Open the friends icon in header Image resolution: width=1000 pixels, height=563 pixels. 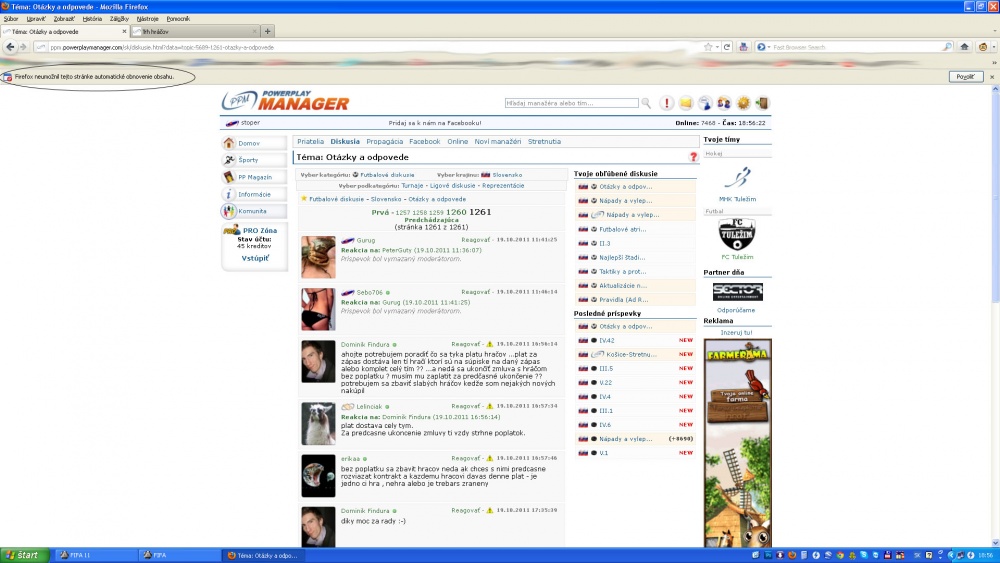(x=724, y=103)
